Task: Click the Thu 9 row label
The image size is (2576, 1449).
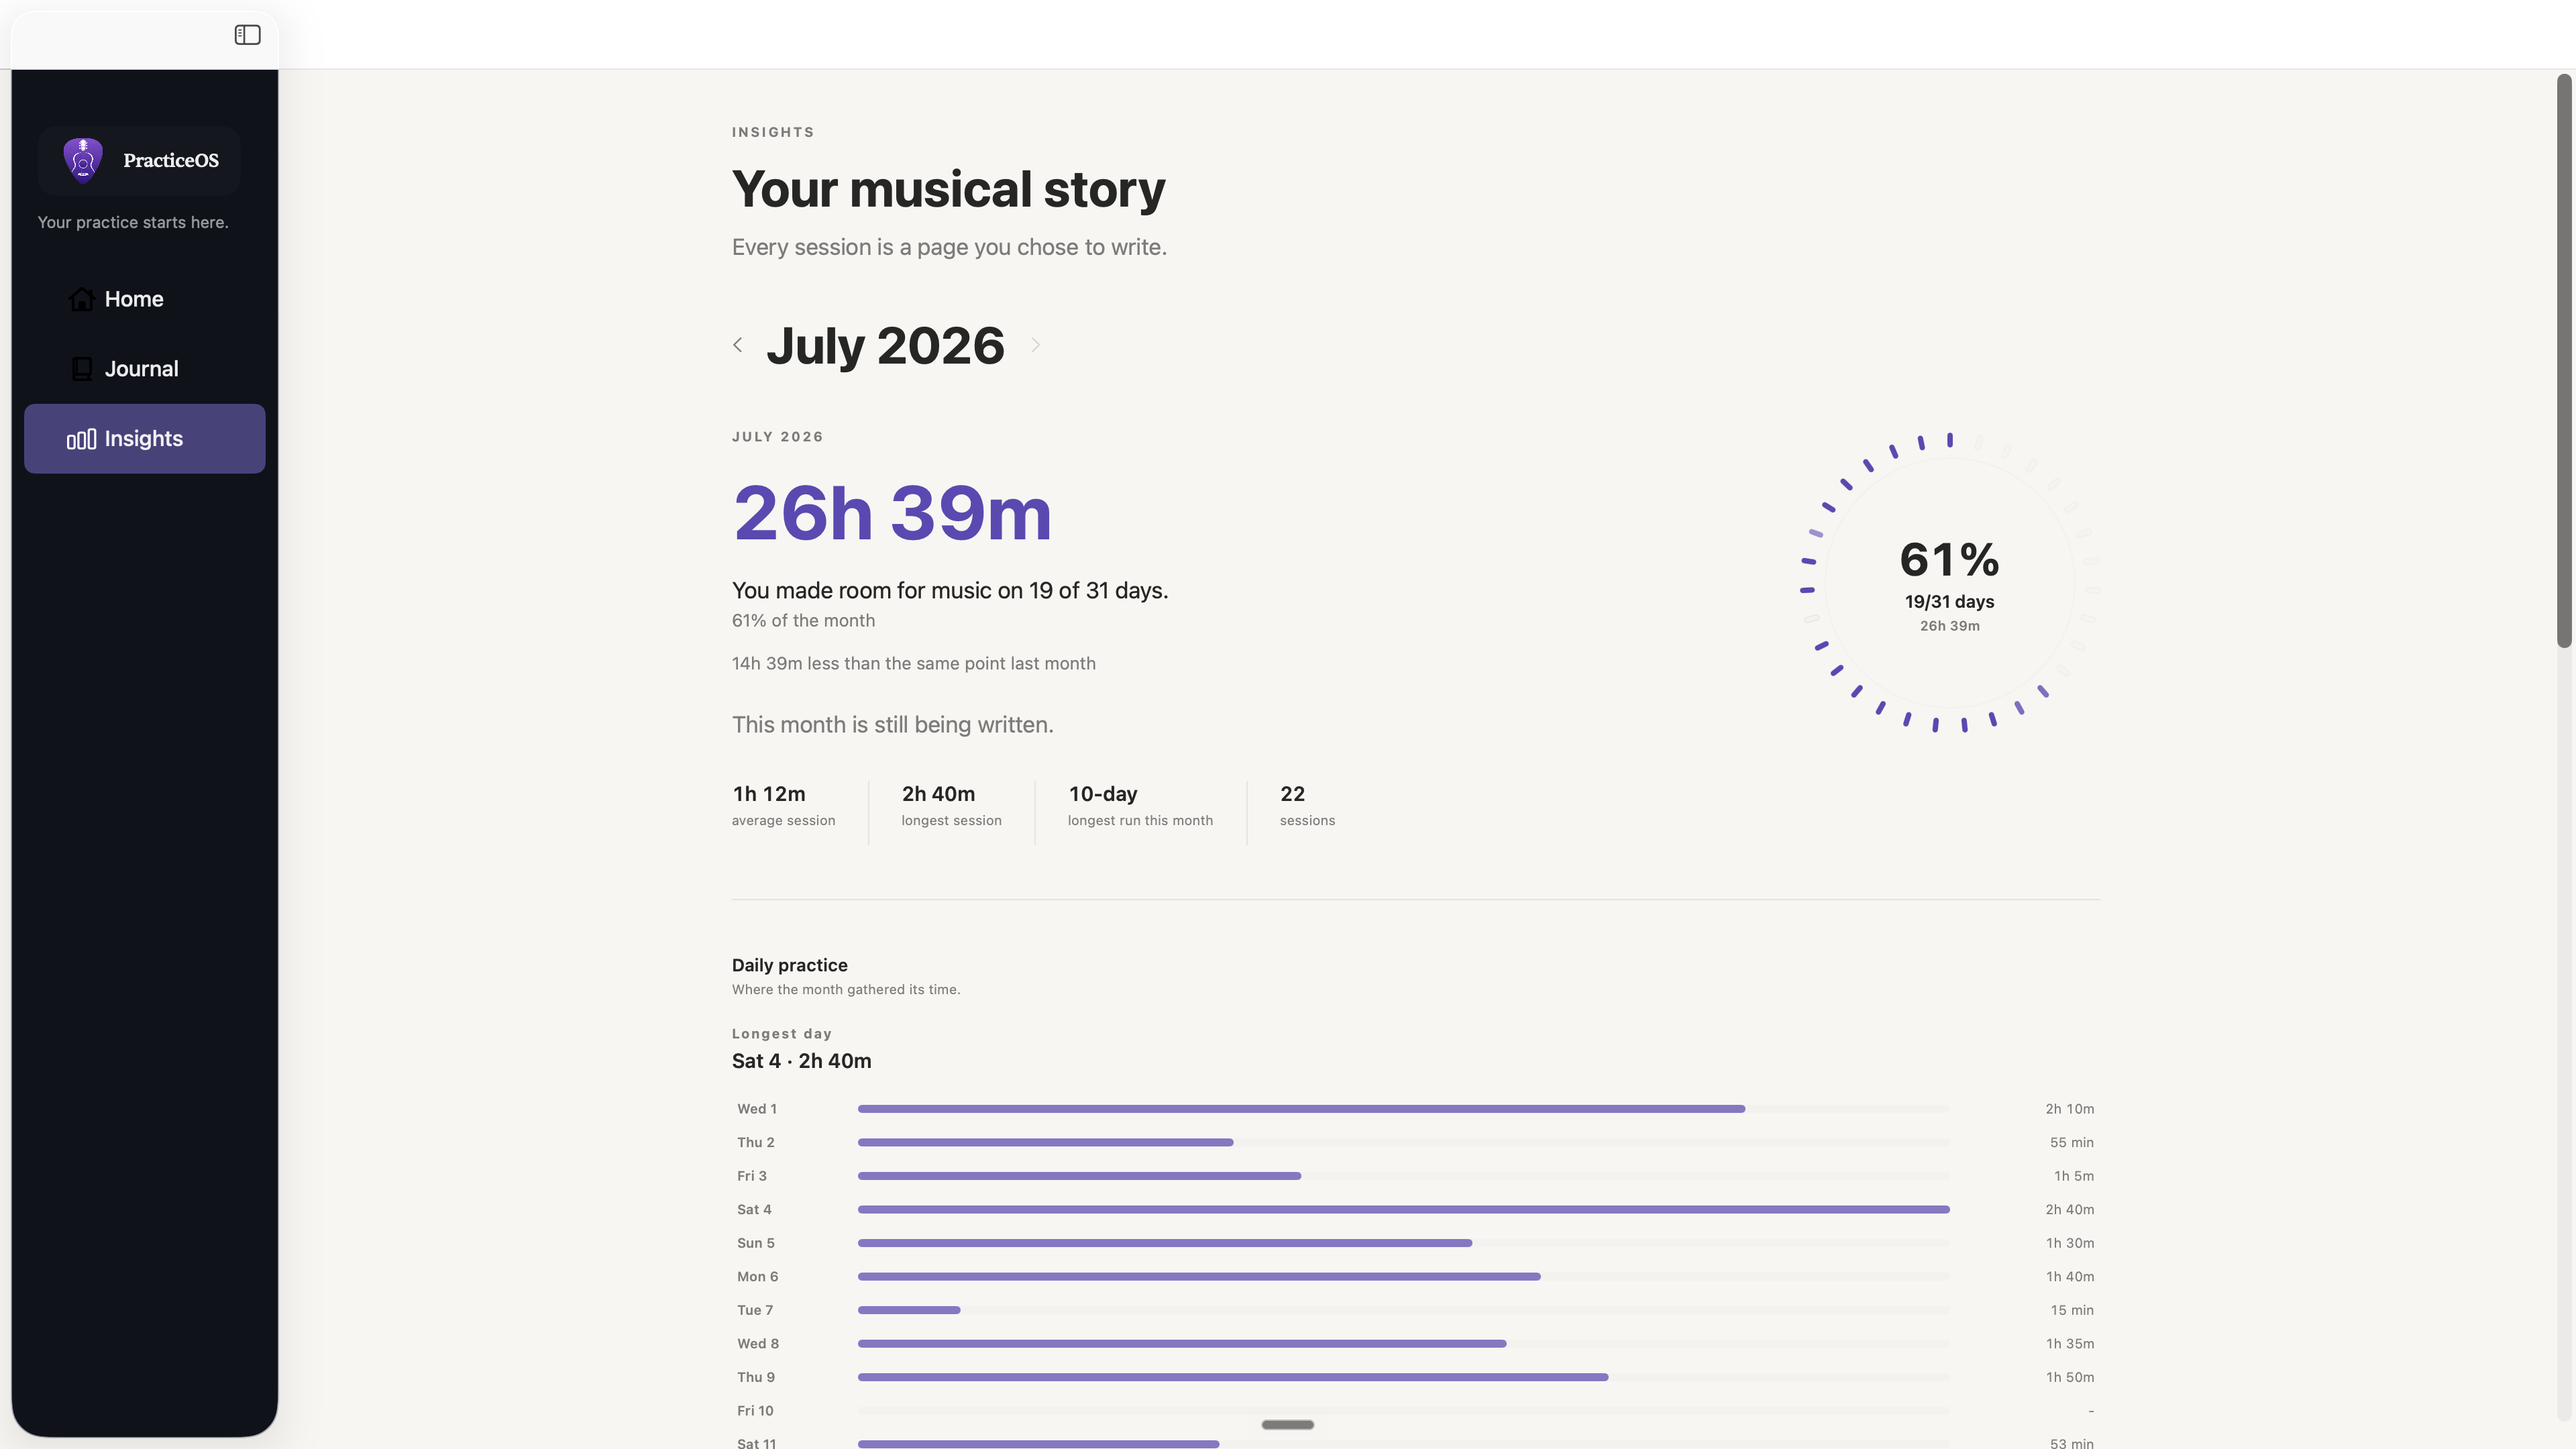Action: [755, 1377]
